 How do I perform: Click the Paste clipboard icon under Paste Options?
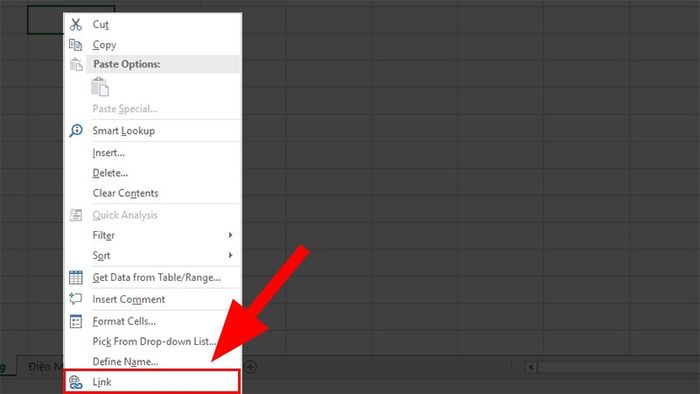(100, 87)
